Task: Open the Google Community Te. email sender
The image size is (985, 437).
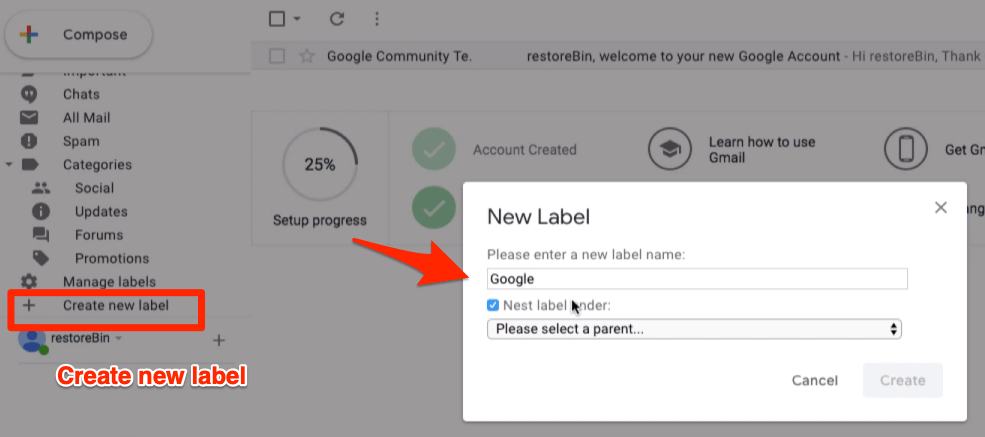Action: (x=399, y=57)
